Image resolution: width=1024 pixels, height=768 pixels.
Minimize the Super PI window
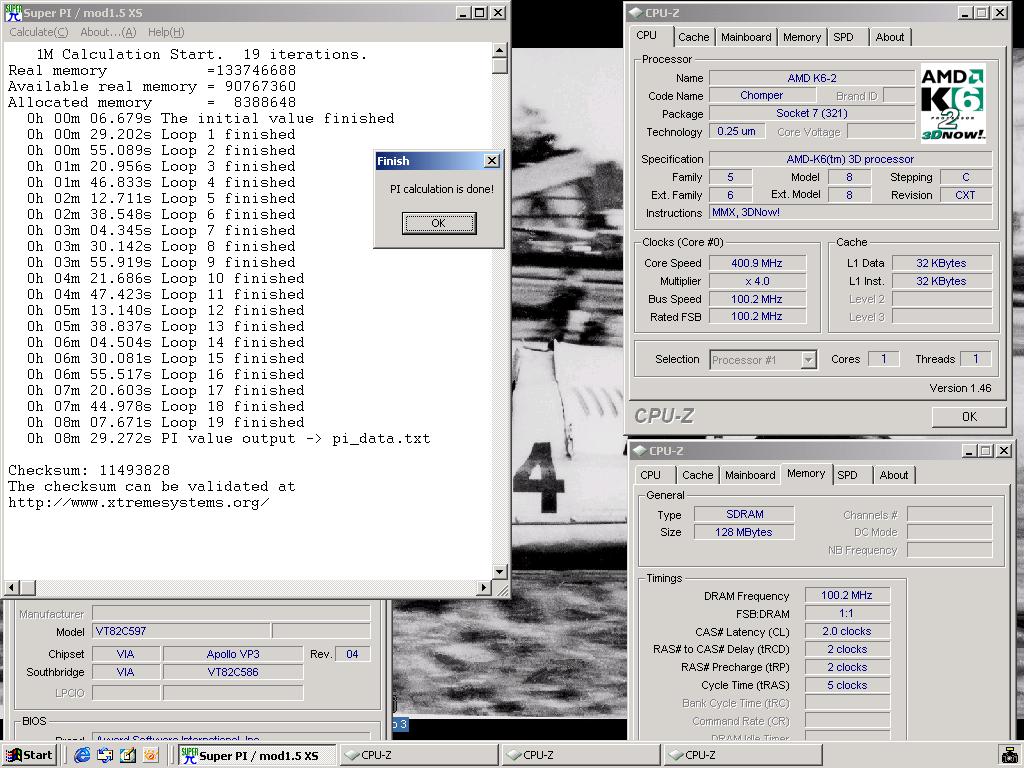point(463,12)
